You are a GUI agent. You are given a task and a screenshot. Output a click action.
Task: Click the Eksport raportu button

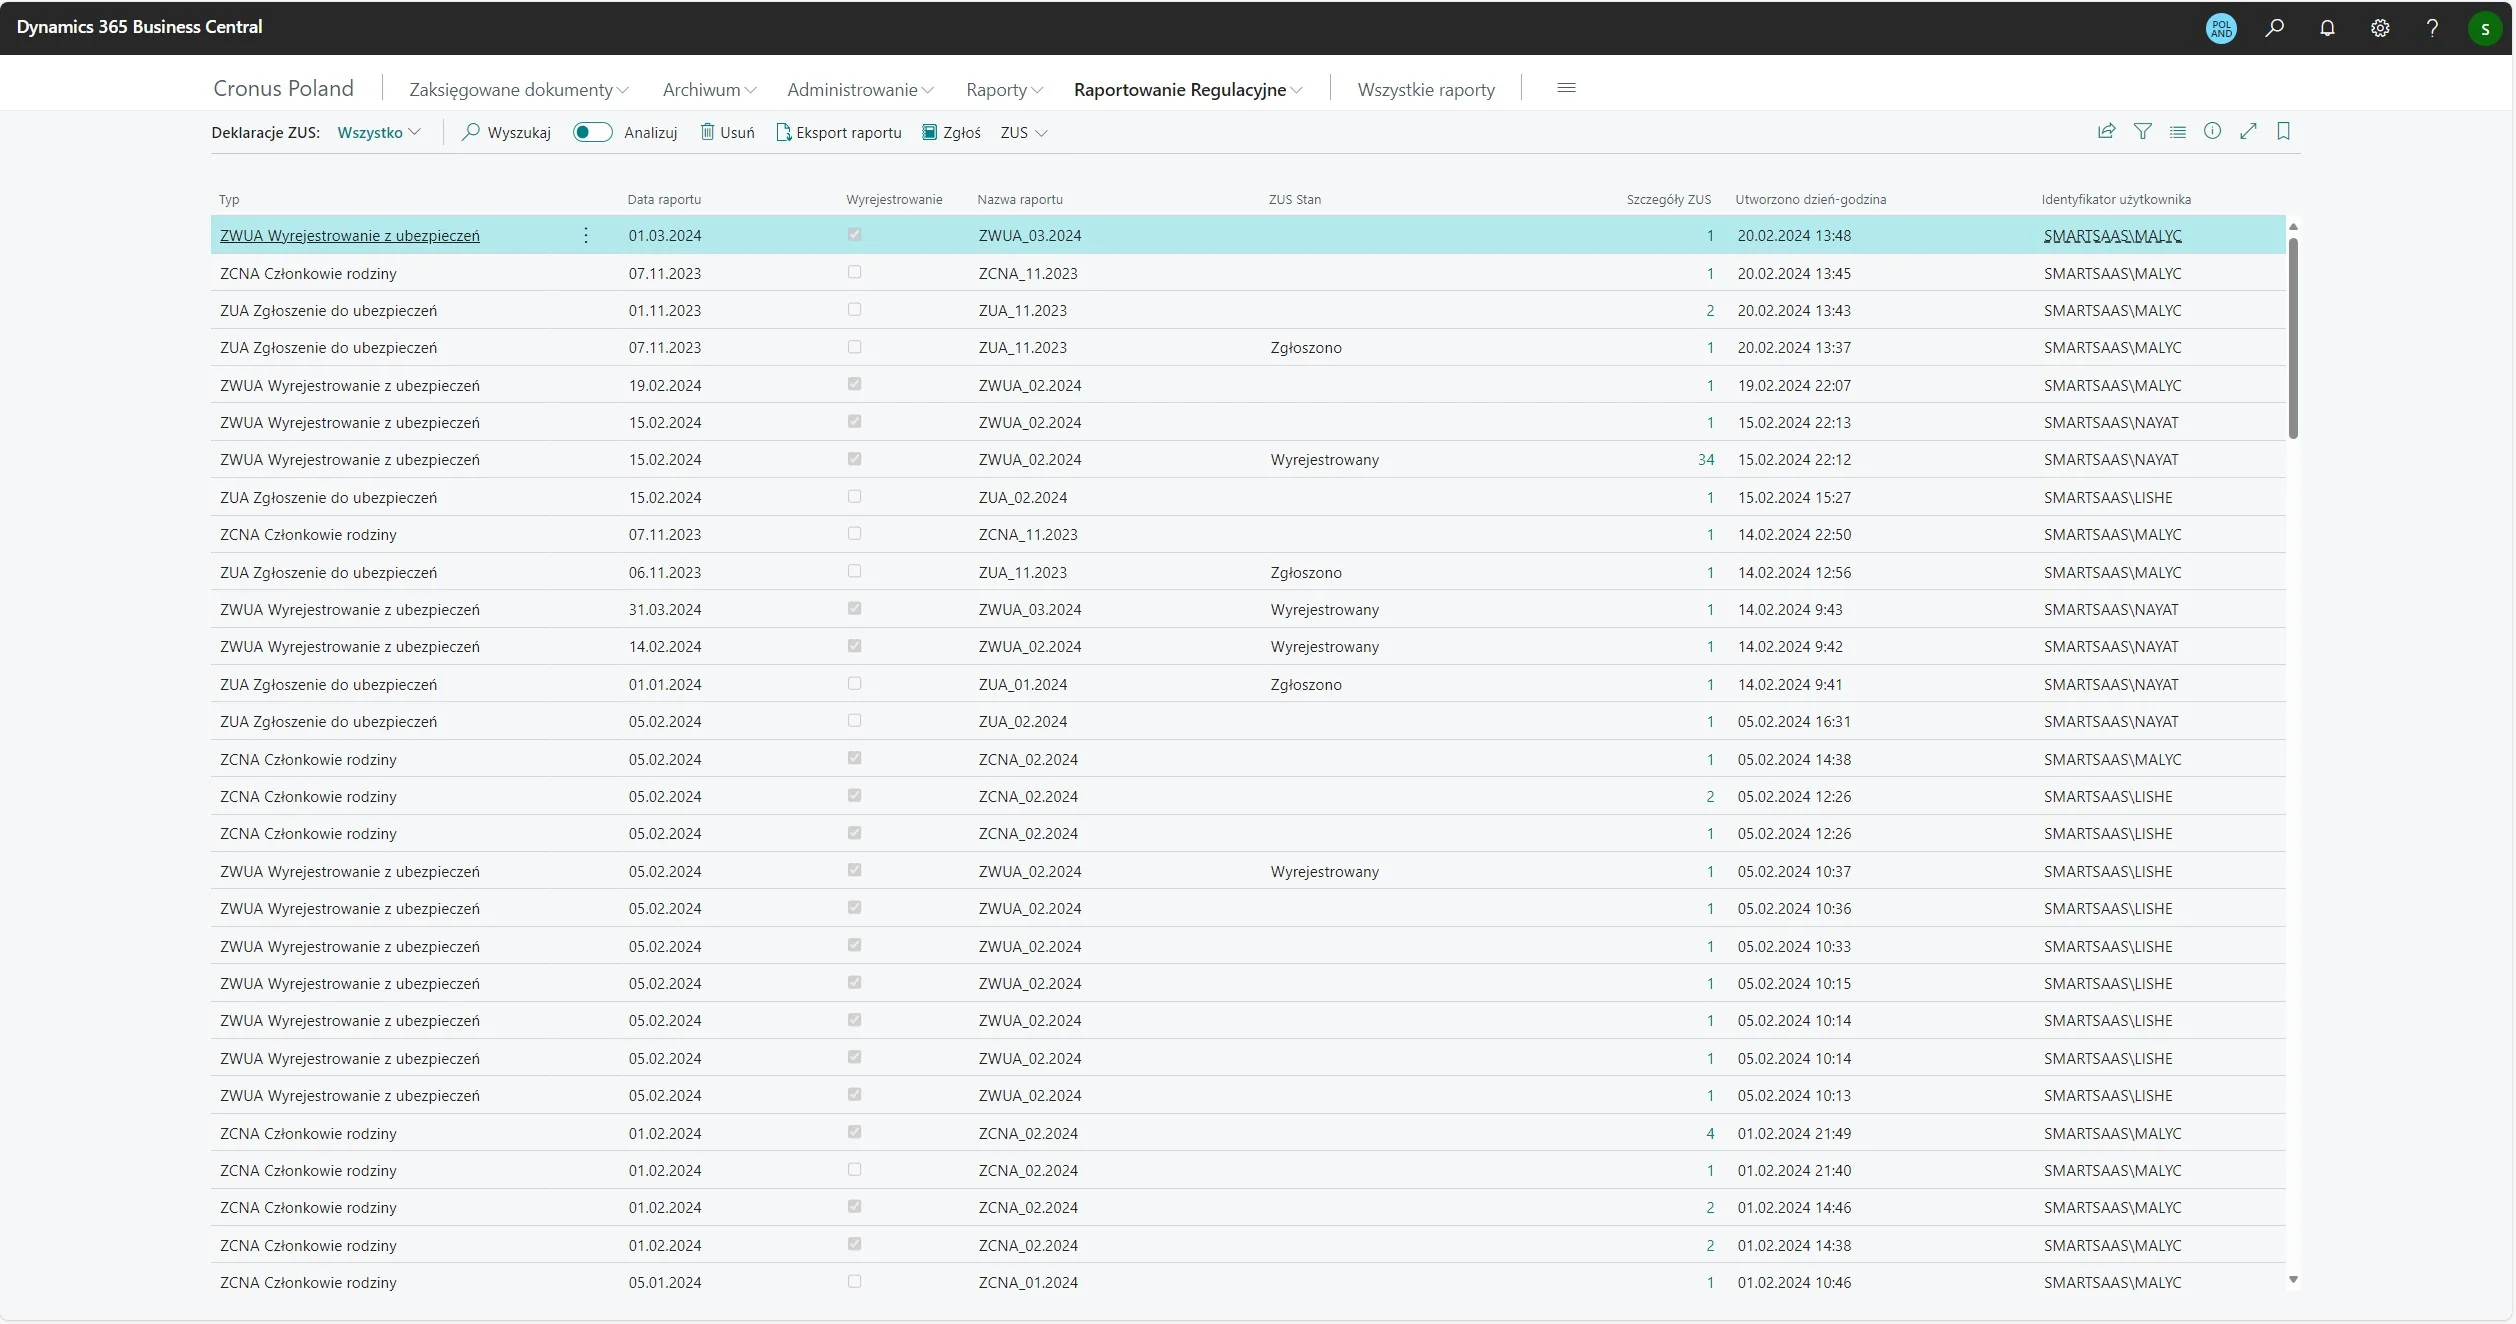pos(838,132)
